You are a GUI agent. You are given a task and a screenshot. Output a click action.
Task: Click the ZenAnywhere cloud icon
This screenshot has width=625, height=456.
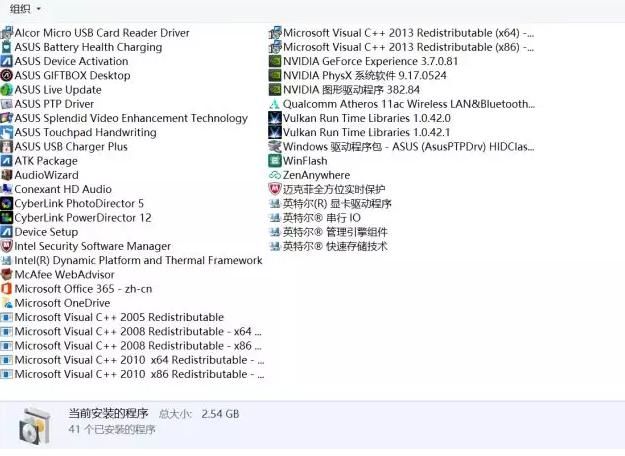[x=275, y=175]
